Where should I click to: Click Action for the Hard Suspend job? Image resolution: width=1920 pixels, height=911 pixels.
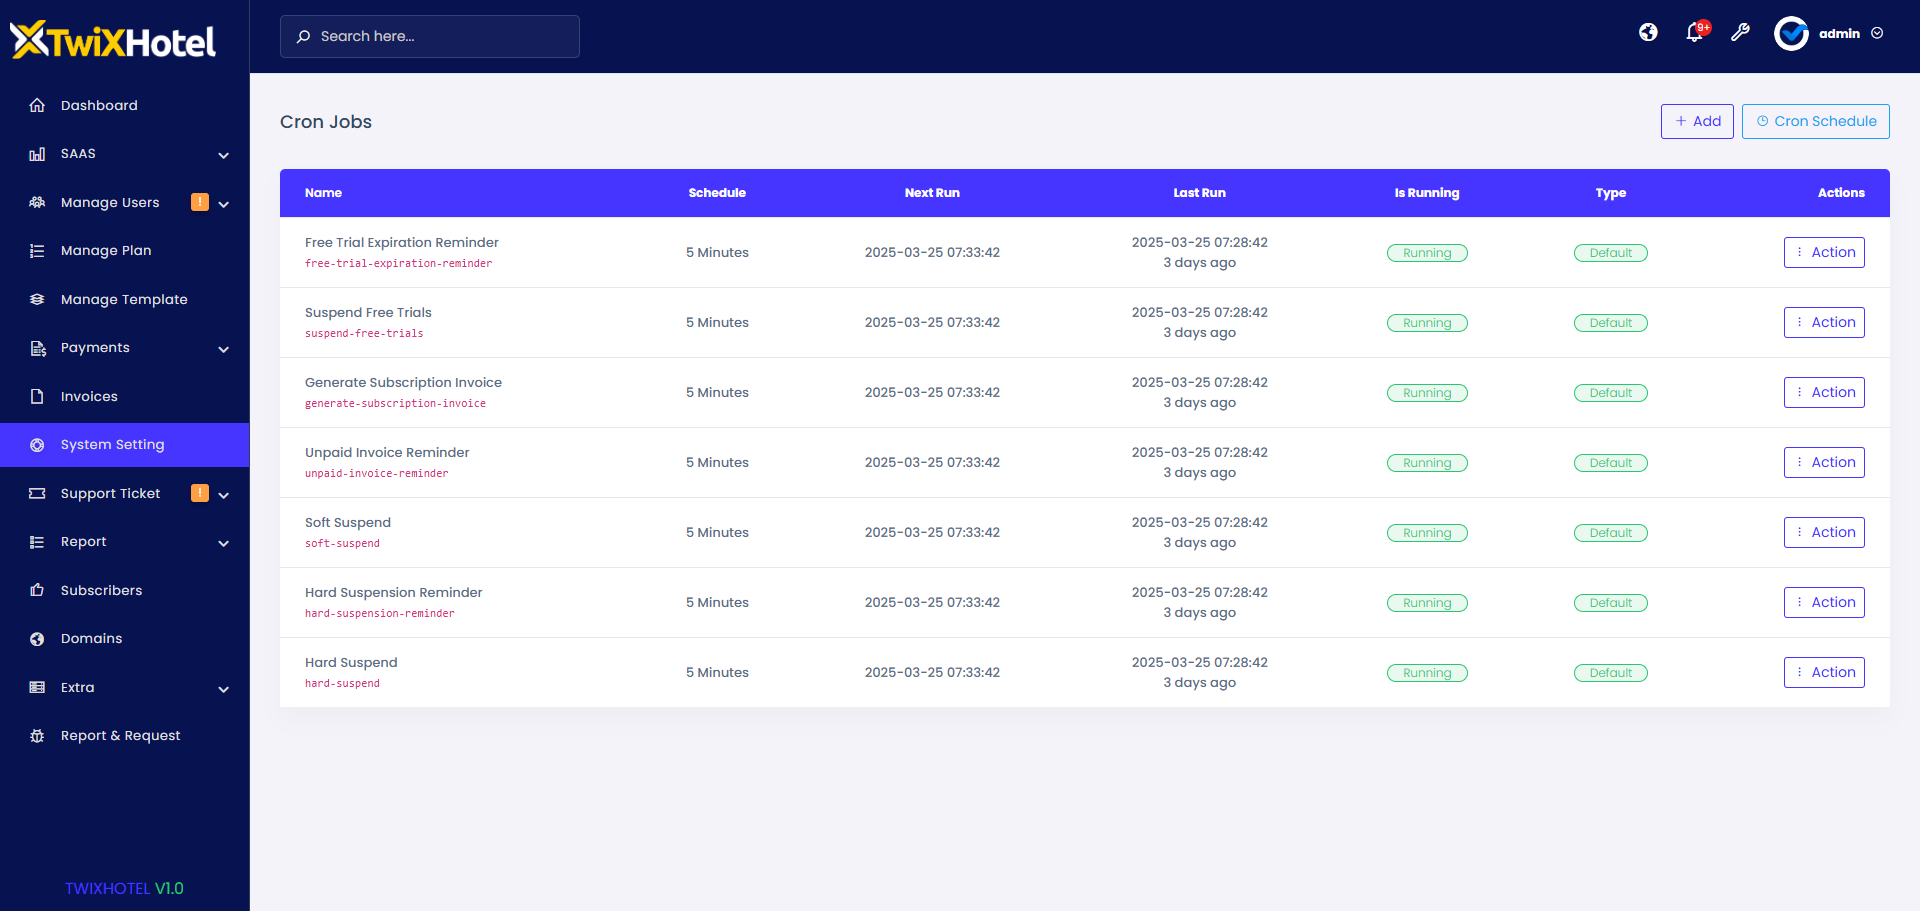1824,672
